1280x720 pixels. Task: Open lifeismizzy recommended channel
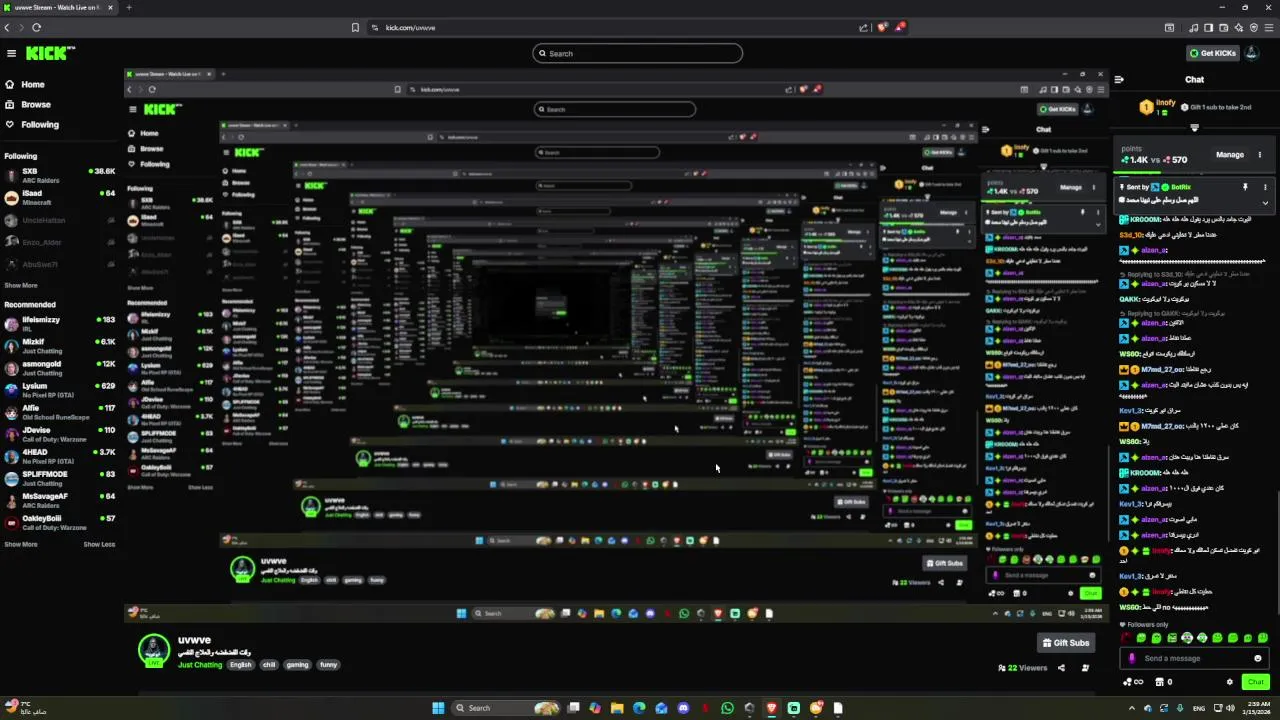(58, 324)
